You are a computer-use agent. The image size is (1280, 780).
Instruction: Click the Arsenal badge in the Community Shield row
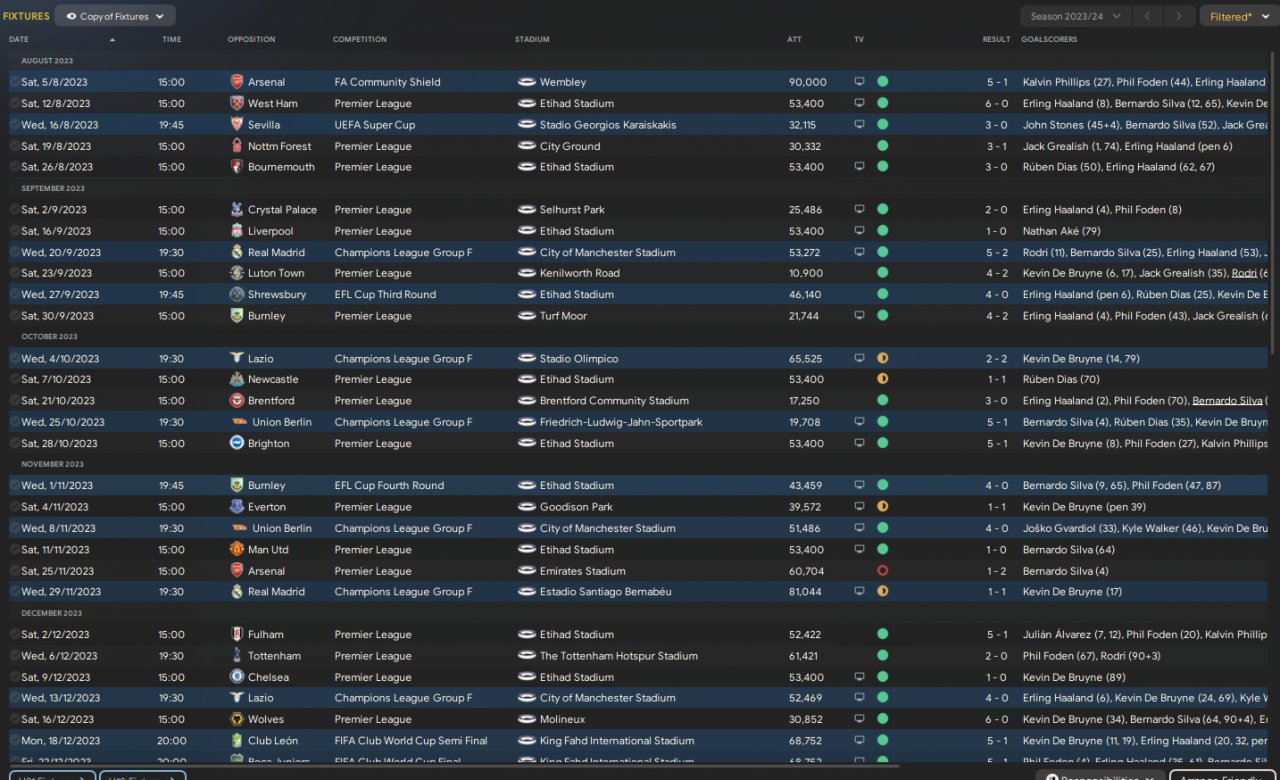coord(237,82)
